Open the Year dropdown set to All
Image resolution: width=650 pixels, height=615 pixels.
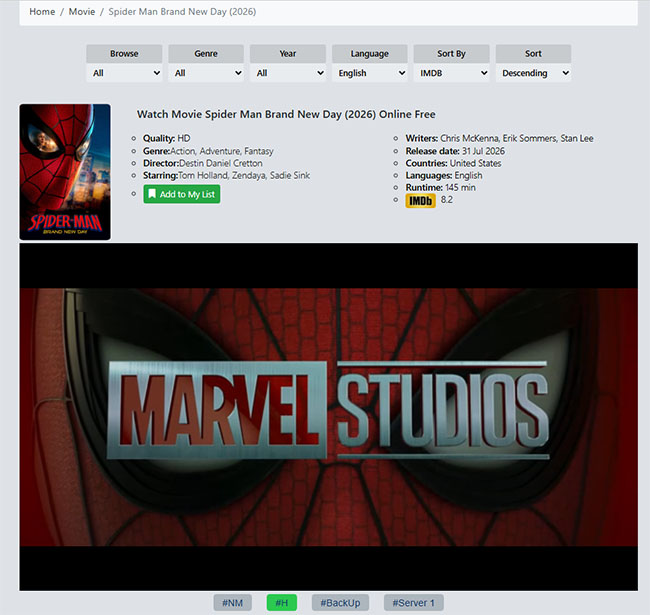pos(288,73)
